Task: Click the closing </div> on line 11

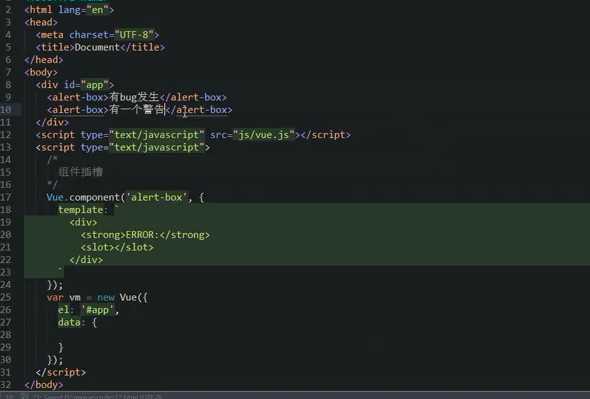Action: tap(52, 122)
